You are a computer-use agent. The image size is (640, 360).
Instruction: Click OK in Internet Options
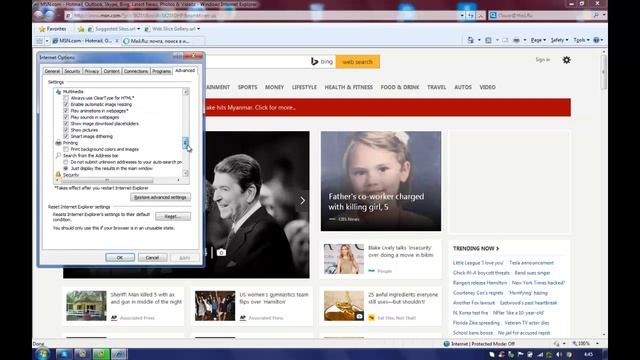(x=120, y=258)
